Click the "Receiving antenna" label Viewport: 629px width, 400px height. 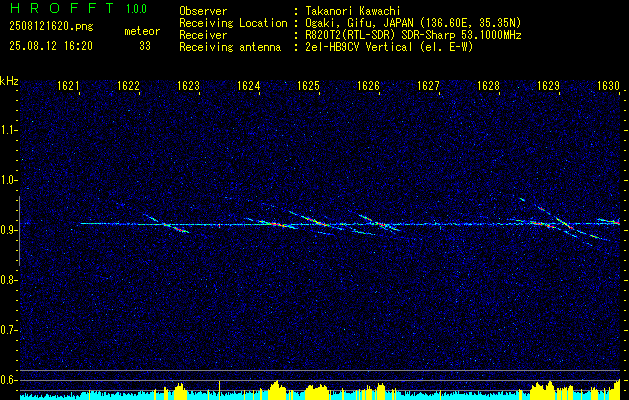coord(230,47)
